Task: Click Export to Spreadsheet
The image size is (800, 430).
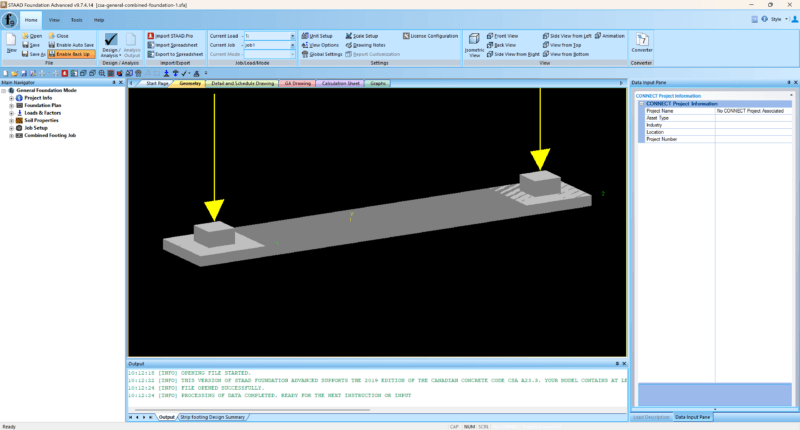Action: point(175,54)
